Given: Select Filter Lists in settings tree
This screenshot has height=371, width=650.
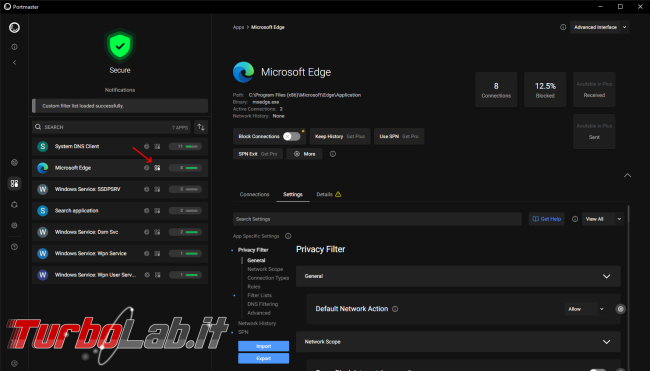Looking at the screenshot, I should 260,296.
